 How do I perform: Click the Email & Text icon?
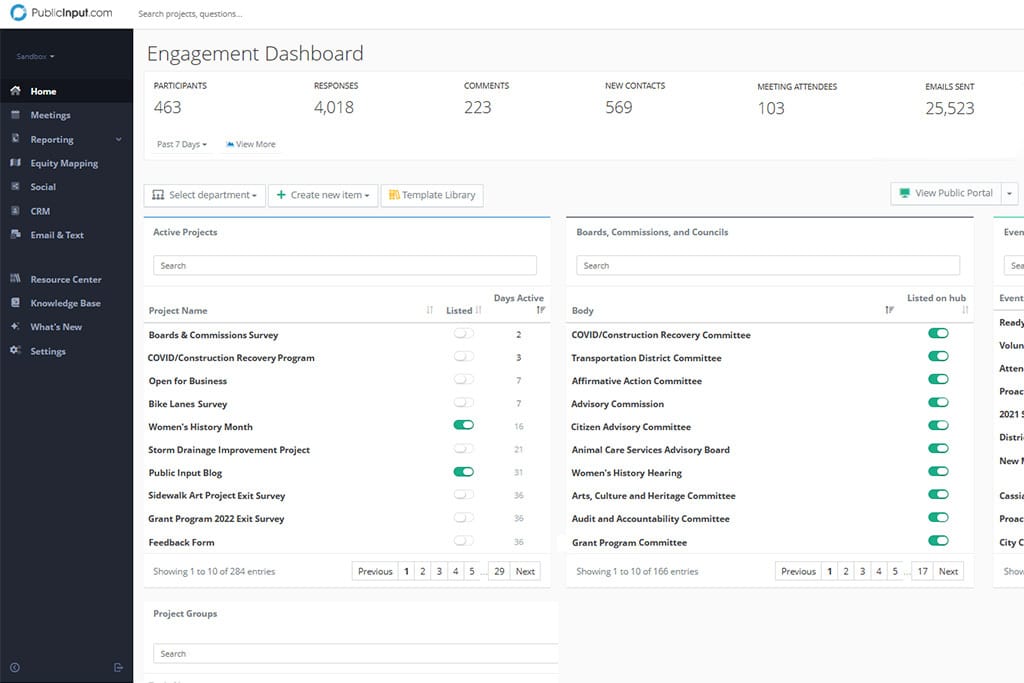pyautogui.click(x=15, y=235)
